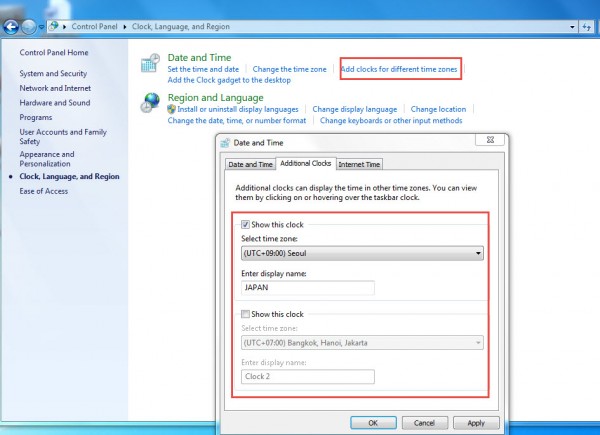
Task: Click the shield icon beside Install display languages
Action: pyautogui.click(x=171, y=109)
